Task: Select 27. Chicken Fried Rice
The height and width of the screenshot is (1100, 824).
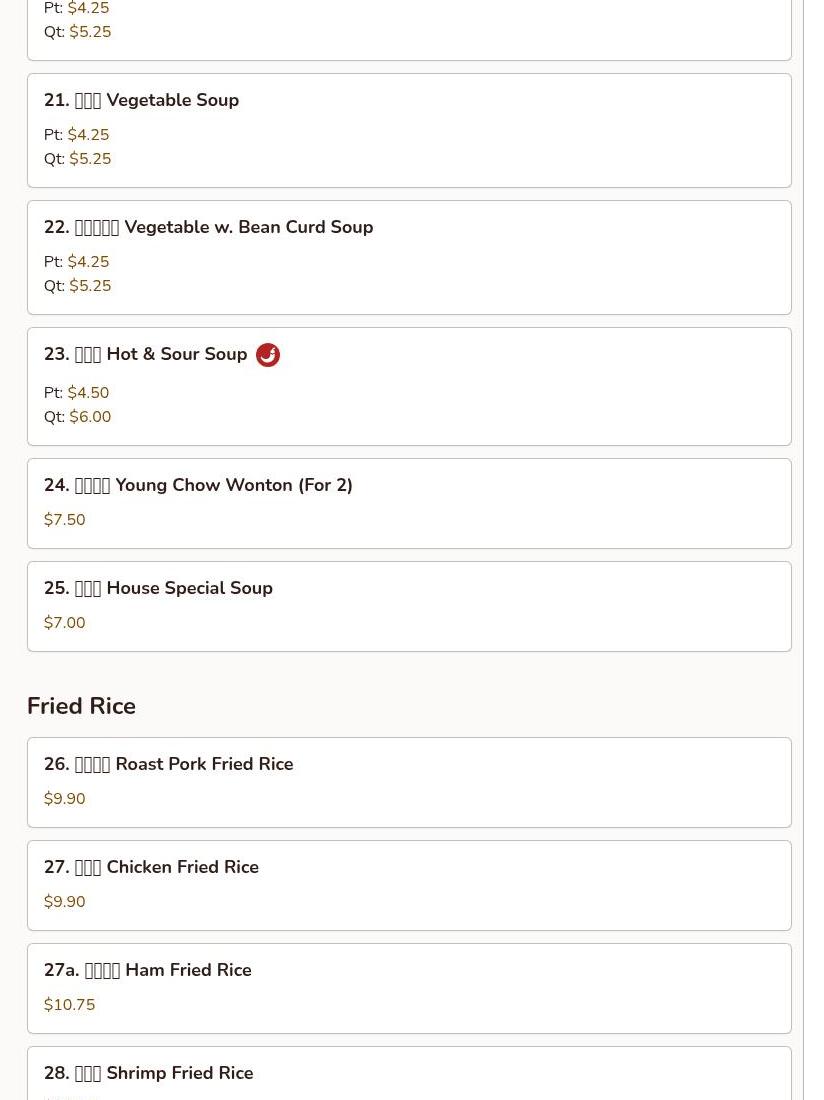Action: point(409,886)
